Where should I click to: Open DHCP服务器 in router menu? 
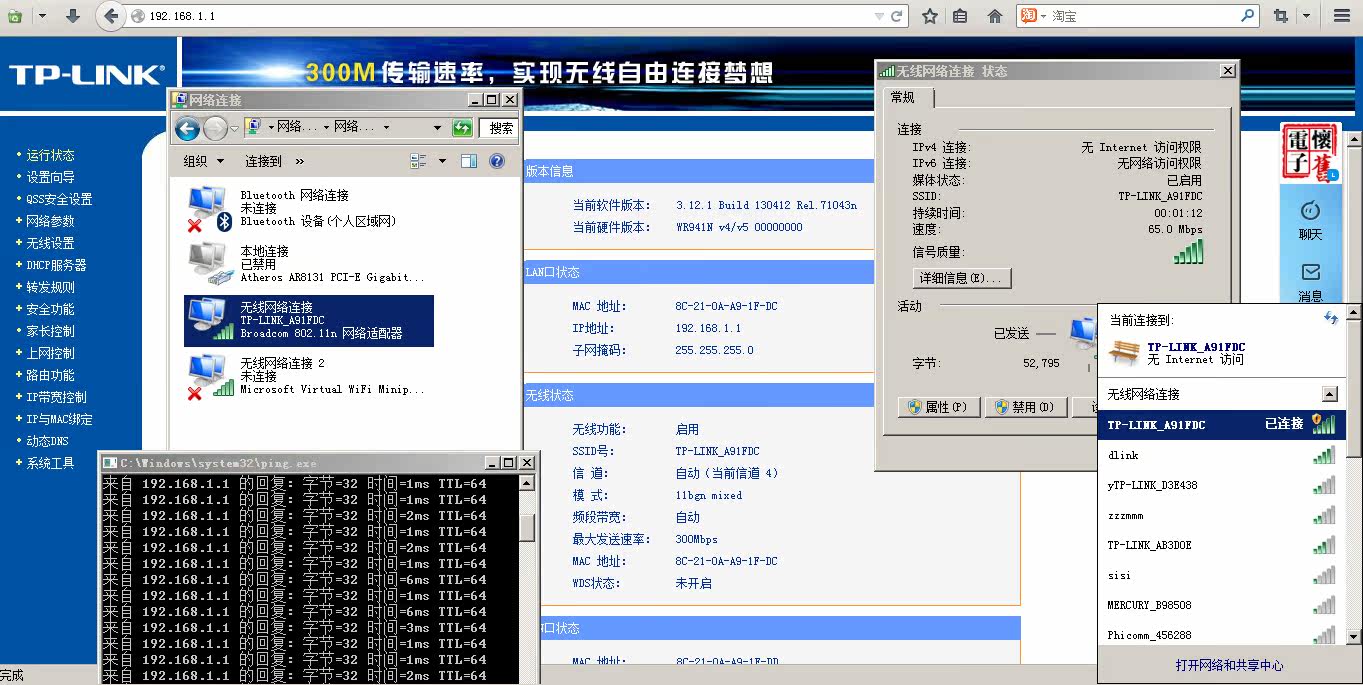[x=56, y=265]
